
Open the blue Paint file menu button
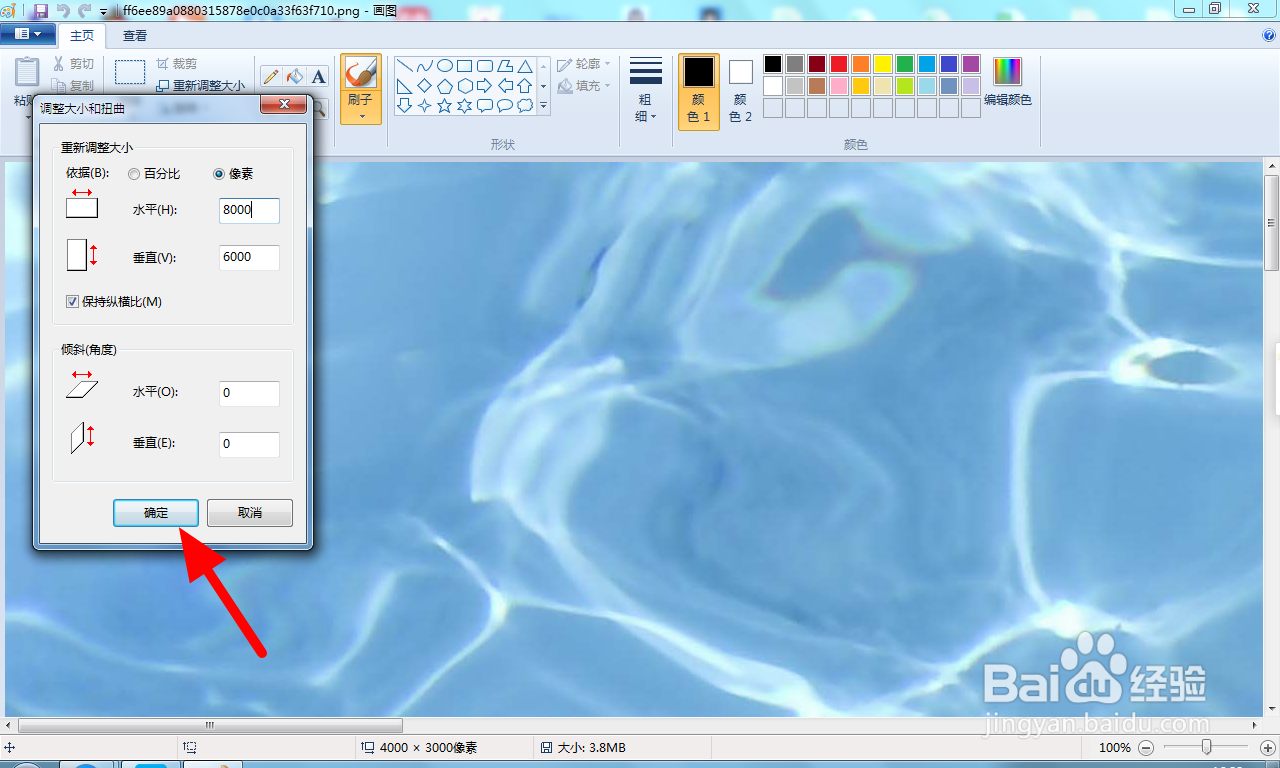tap(28, 34)
